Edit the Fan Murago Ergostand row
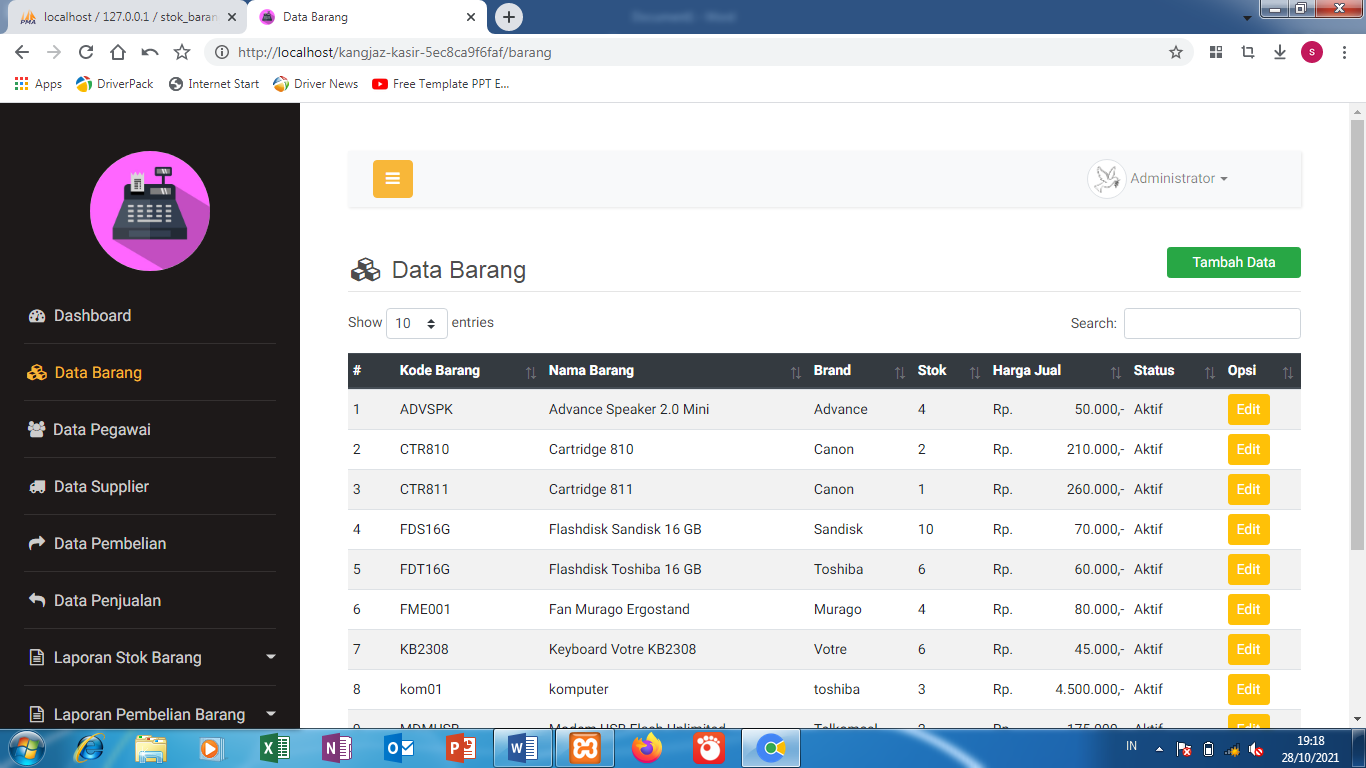Screen dimensions: 1366x768 pos(1248,610)
